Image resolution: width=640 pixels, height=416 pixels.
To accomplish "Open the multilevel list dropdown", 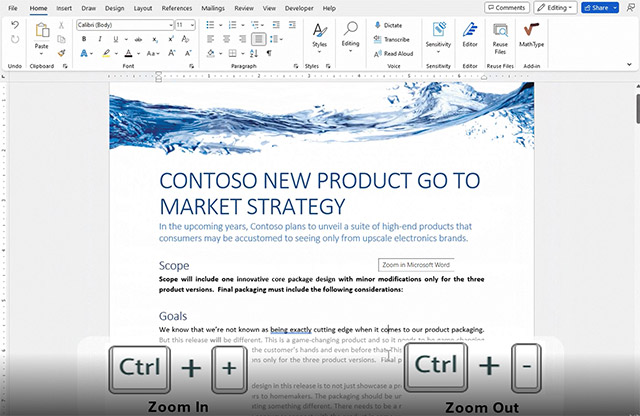I will (262, 25).
